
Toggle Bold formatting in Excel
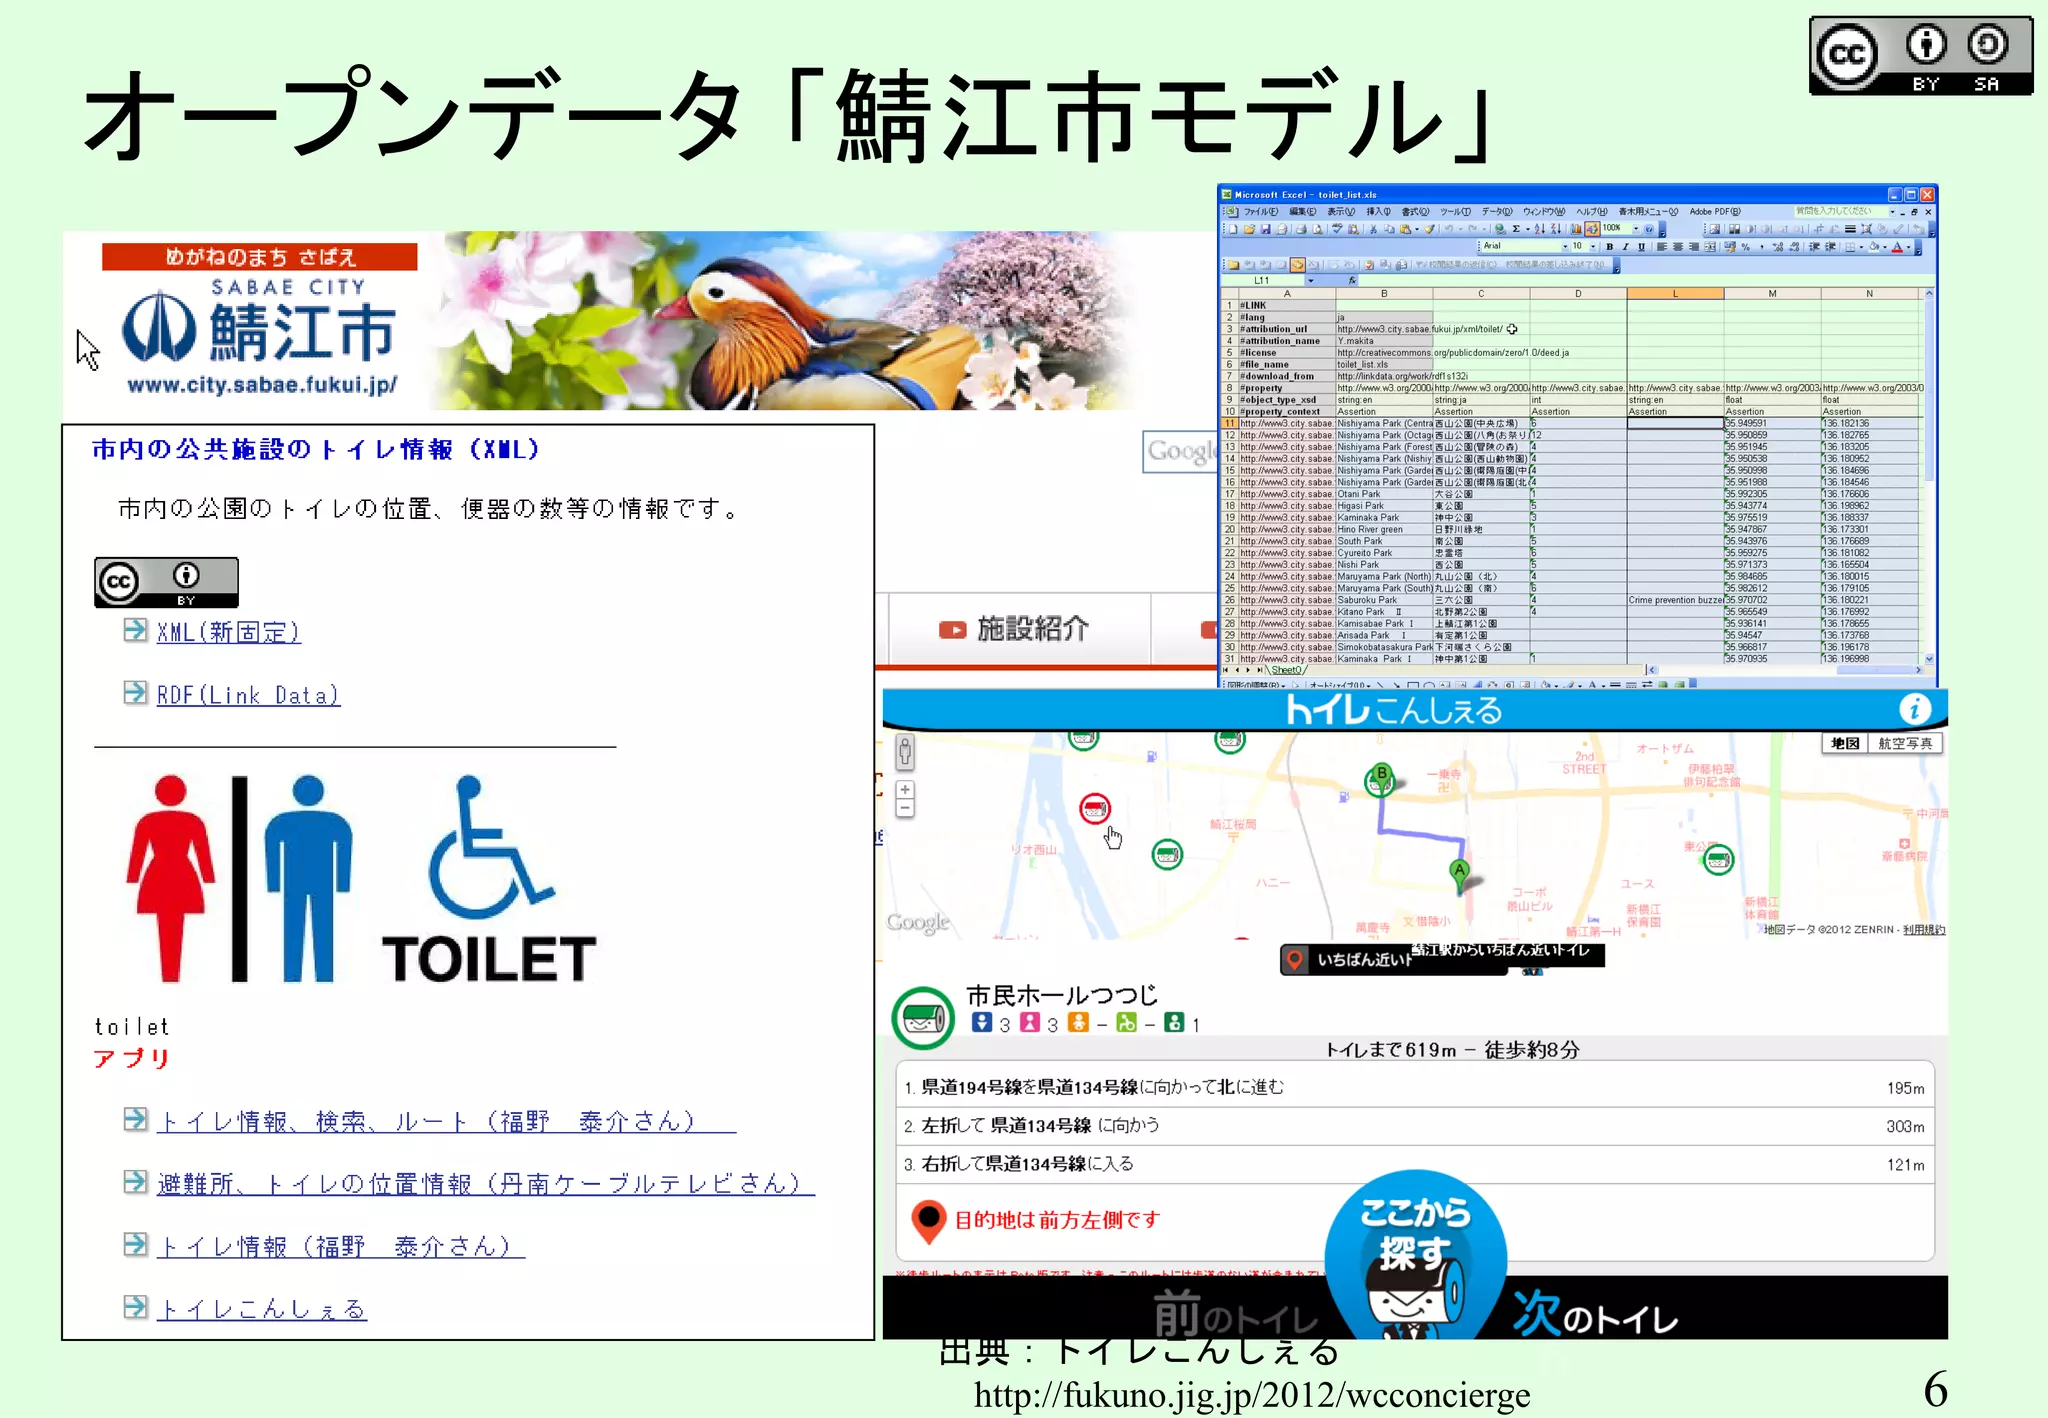[1610, 246]
